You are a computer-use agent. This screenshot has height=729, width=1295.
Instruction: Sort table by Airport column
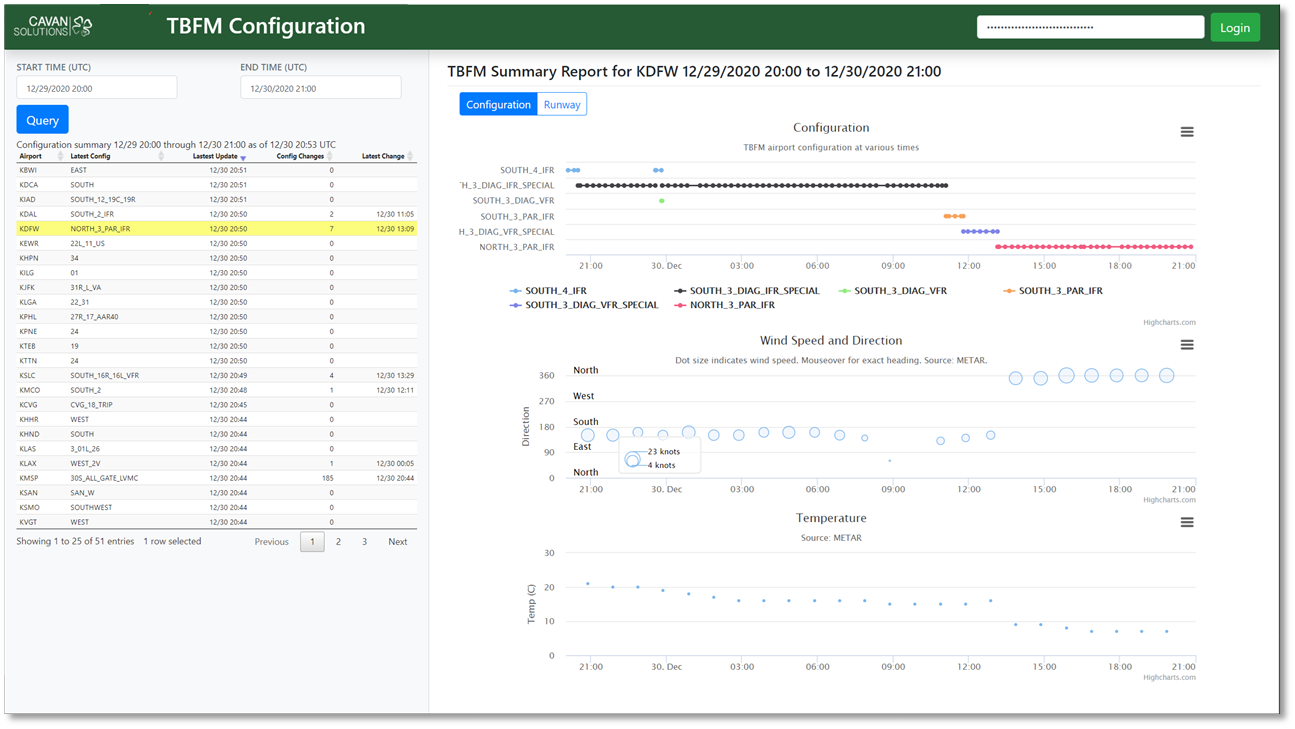click(31, 156)
